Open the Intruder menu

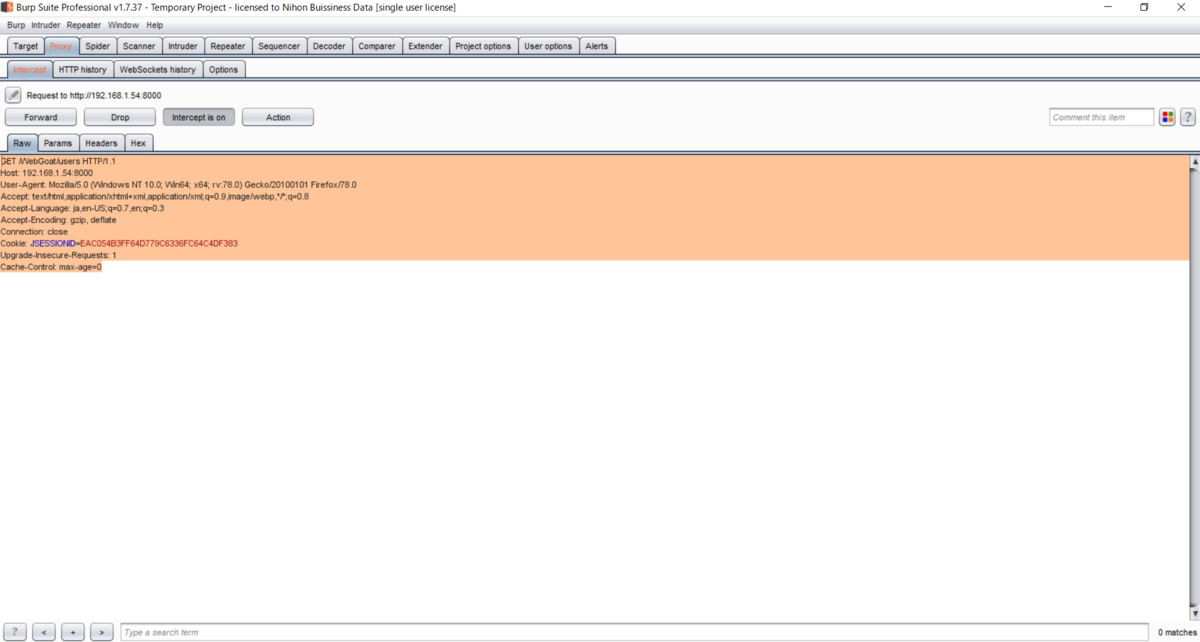pyautogui.click(x=46, y=25)
